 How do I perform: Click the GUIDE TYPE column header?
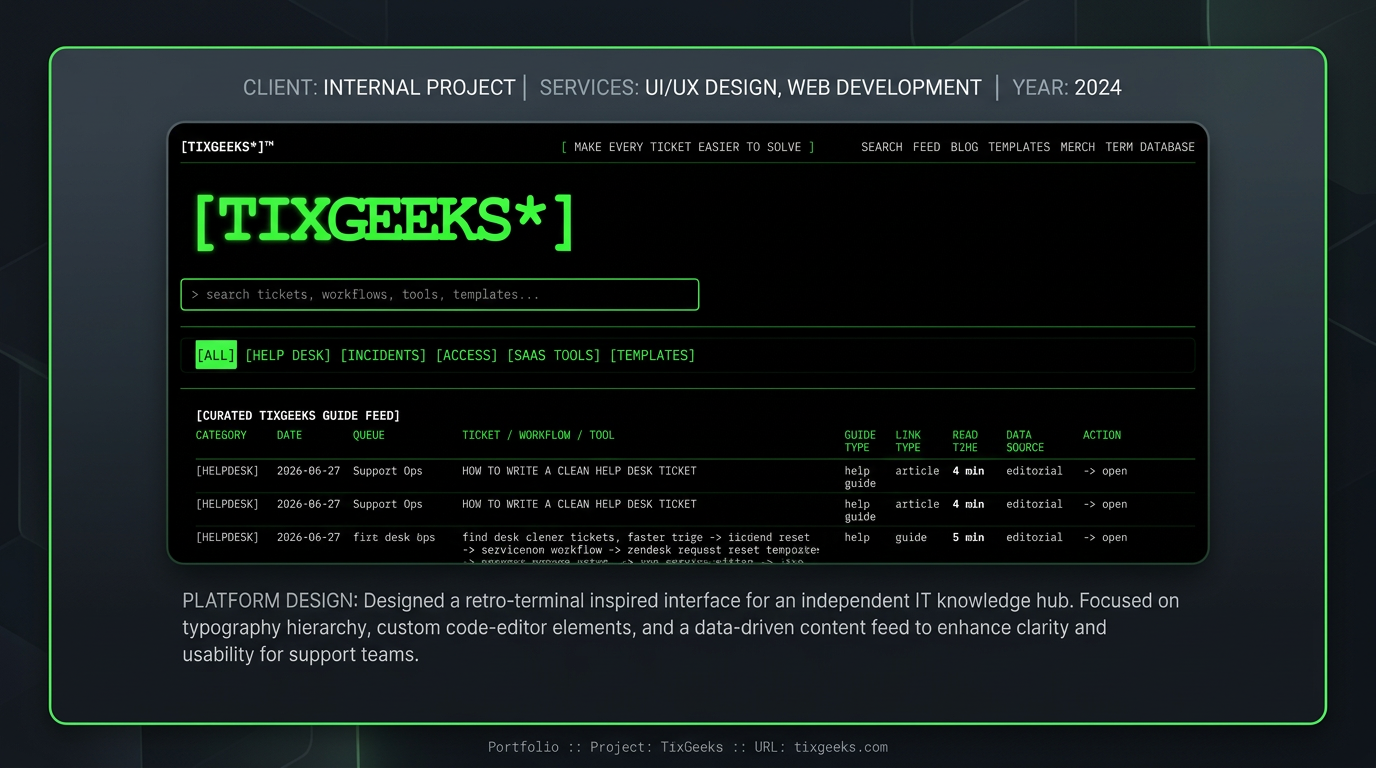point(860,441)
